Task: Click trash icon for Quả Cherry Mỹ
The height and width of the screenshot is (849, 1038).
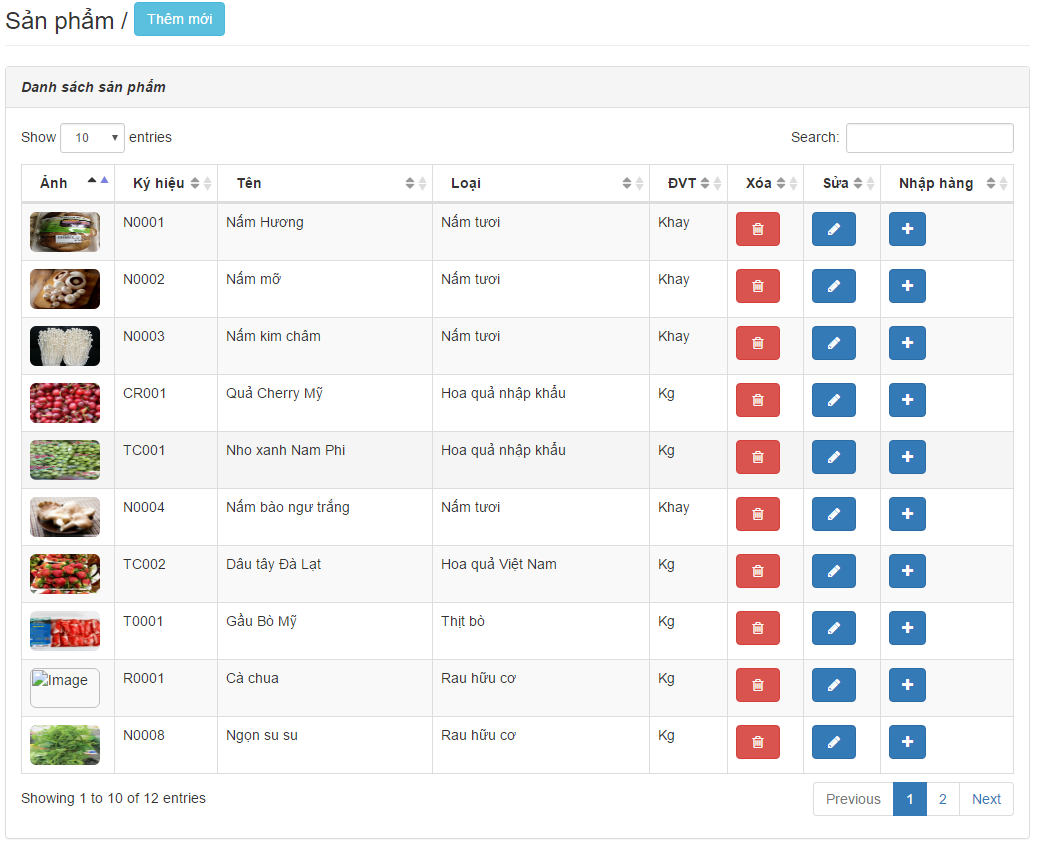Action: [x=757, y=400]
